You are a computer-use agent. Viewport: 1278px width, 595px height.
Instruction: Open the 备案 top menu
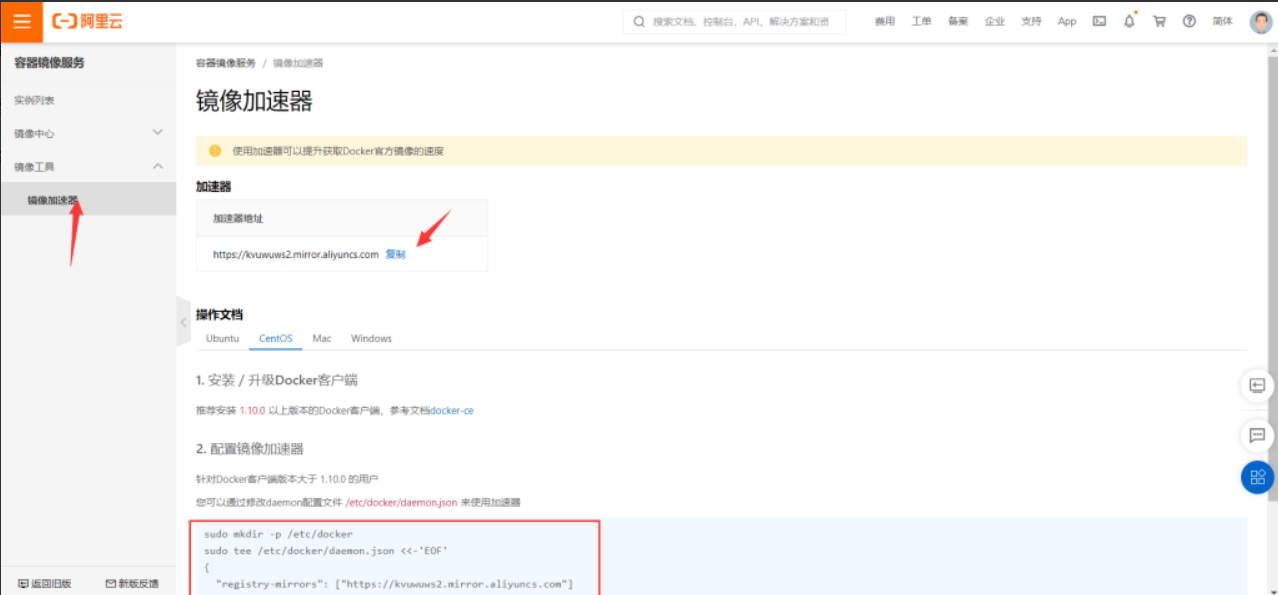tap(958, 21)
